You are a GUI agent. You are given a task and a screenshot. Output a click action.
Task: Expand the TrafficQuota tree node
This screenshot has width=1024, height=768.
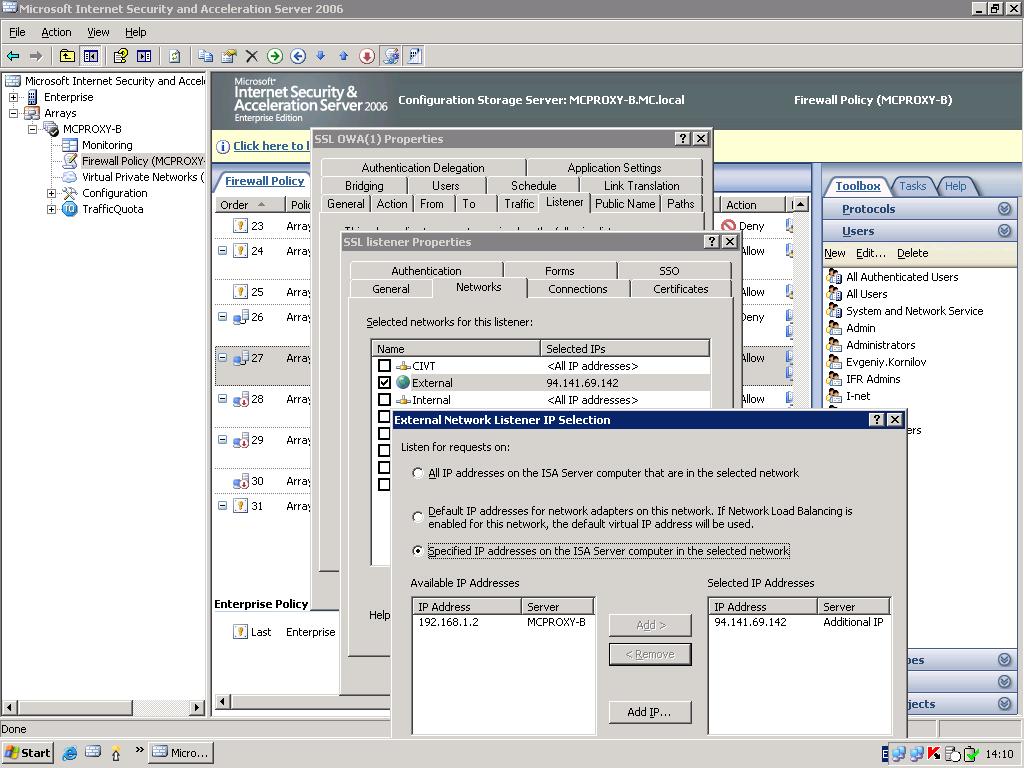pos(51,209)
